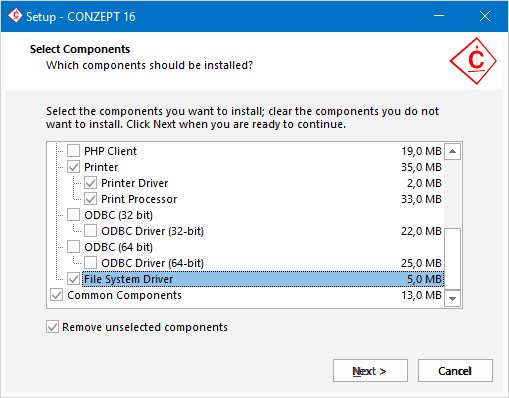The image size is (509, 398).
Task: Click the CONZEPT 16 diamond logo
Action: coord(473,61)
